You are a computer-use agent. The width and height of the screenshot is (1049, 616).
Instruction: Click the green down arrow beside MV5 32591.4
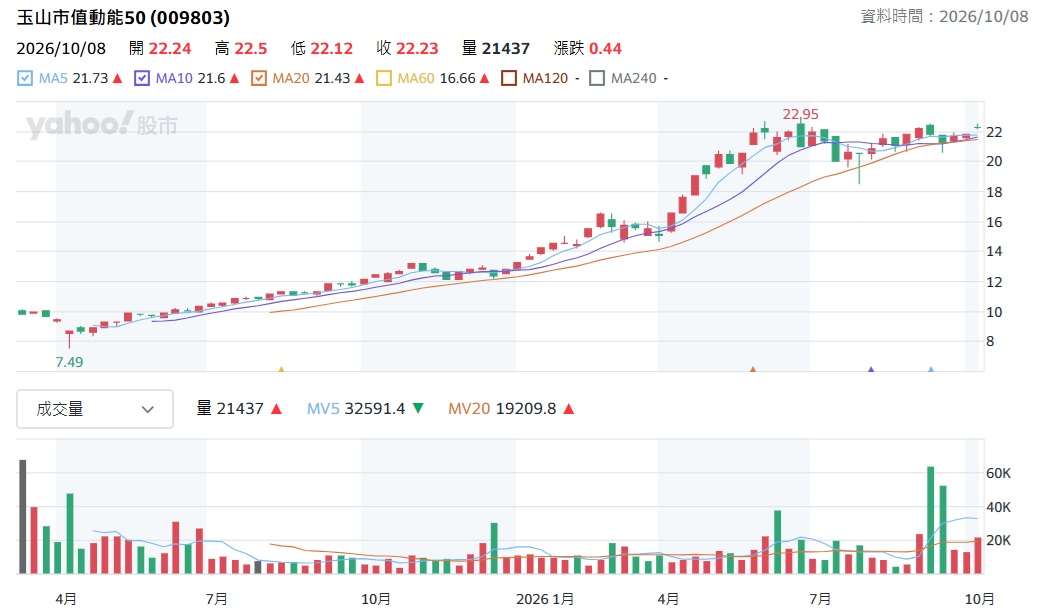click(x=418, y=409)
